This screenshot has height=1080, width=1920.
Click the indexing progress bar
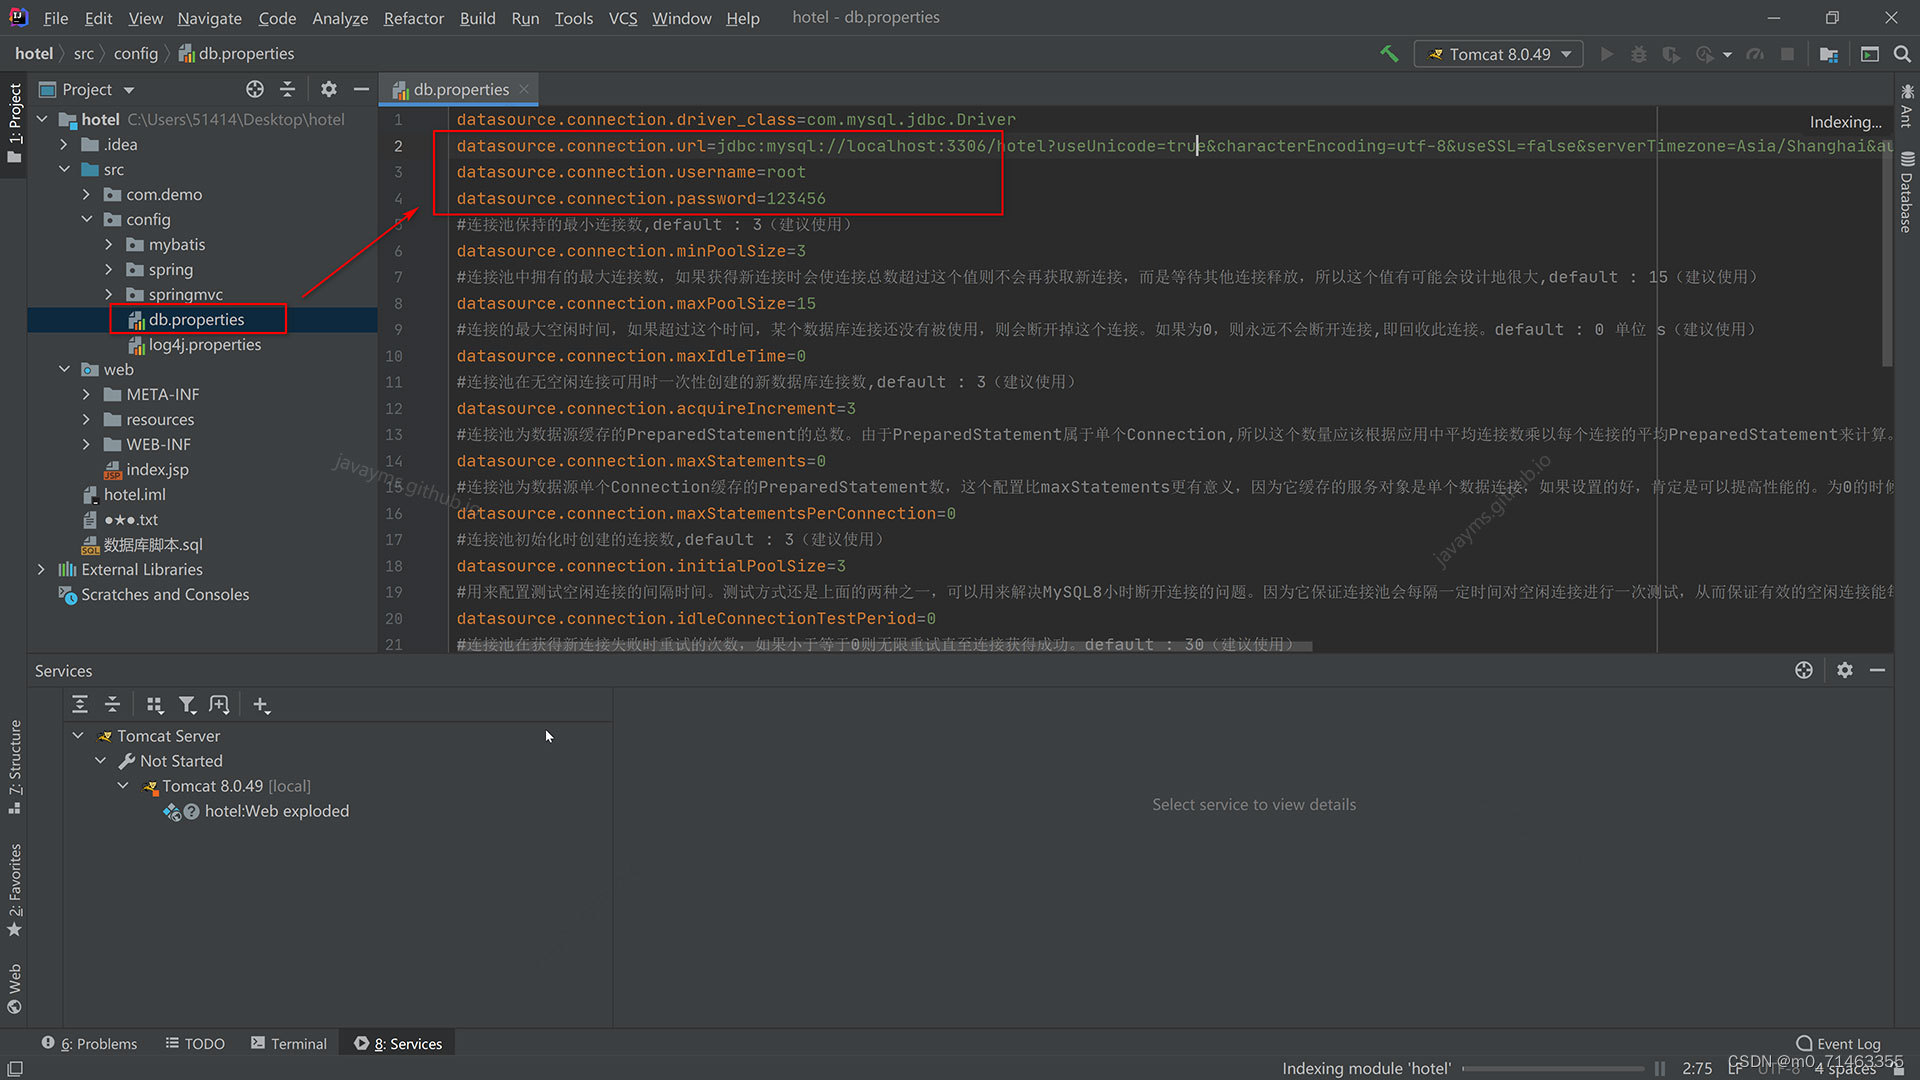tap(1552, 1068)
